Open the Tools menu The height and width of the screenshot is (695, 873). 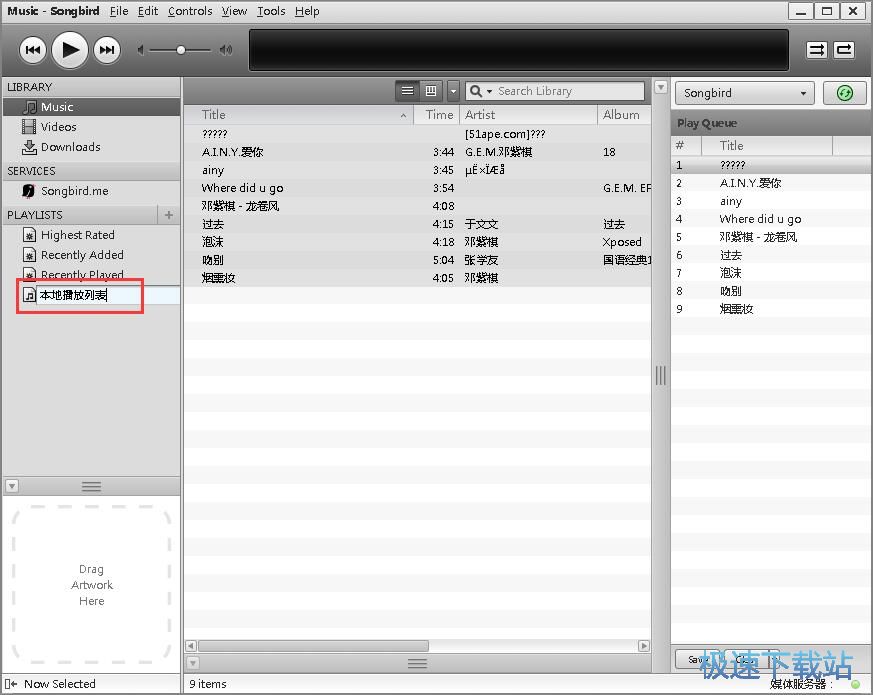[x=271, y=11]
